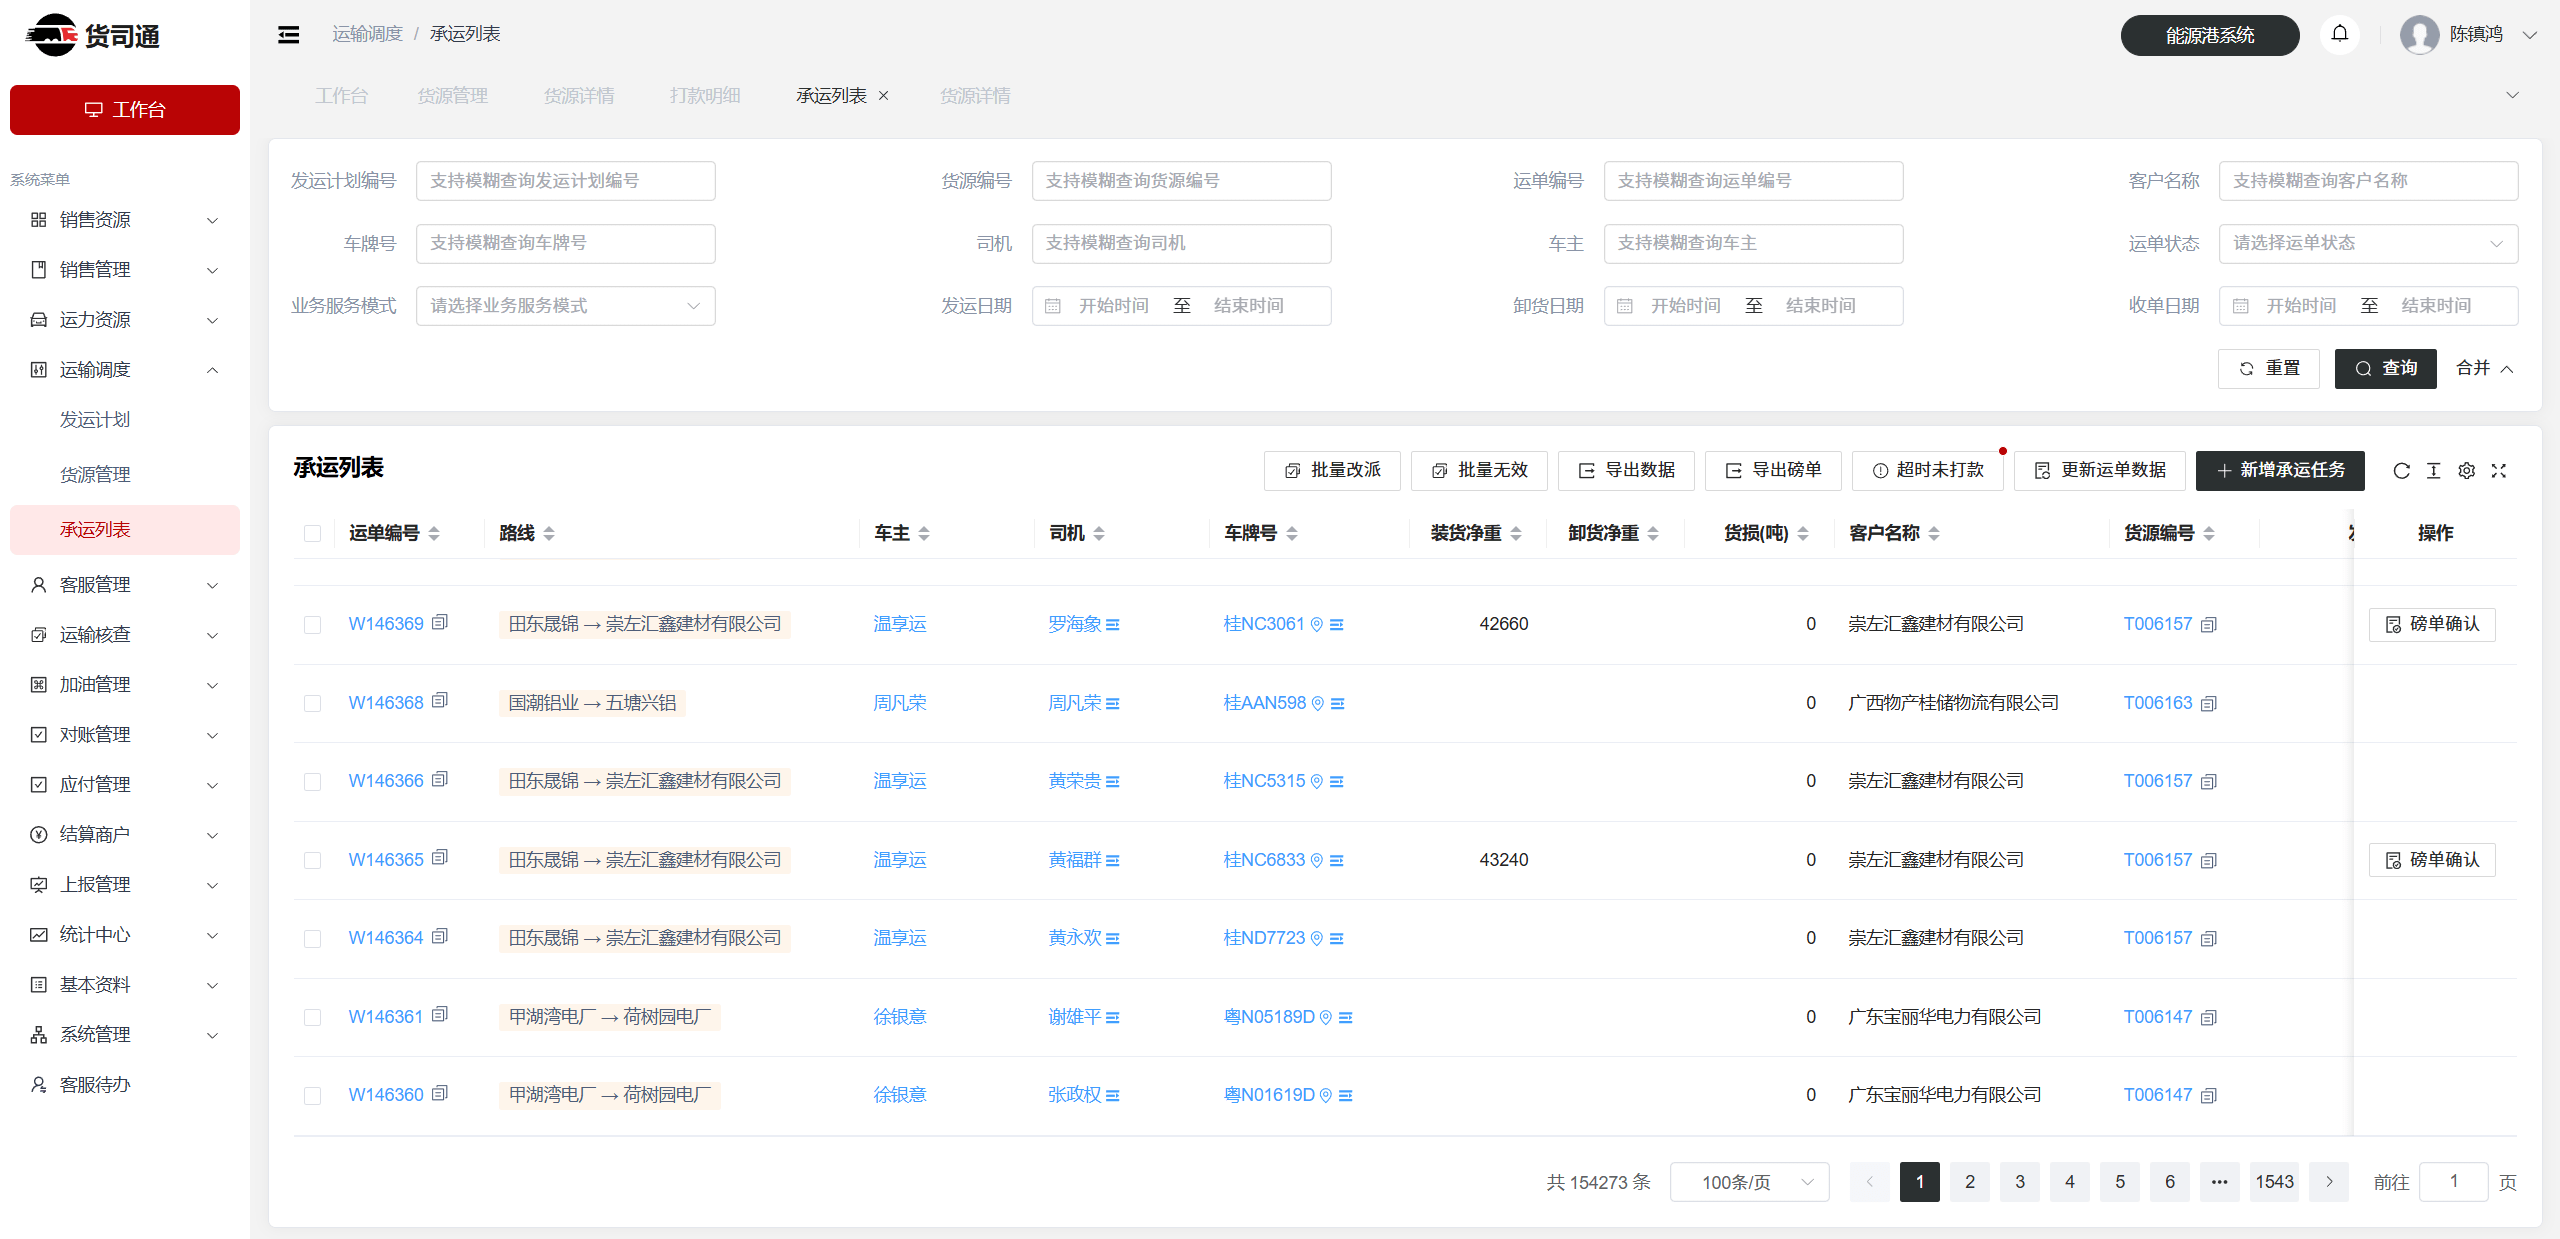Show location for vehicle 桂NC3061

(1317, 625)
